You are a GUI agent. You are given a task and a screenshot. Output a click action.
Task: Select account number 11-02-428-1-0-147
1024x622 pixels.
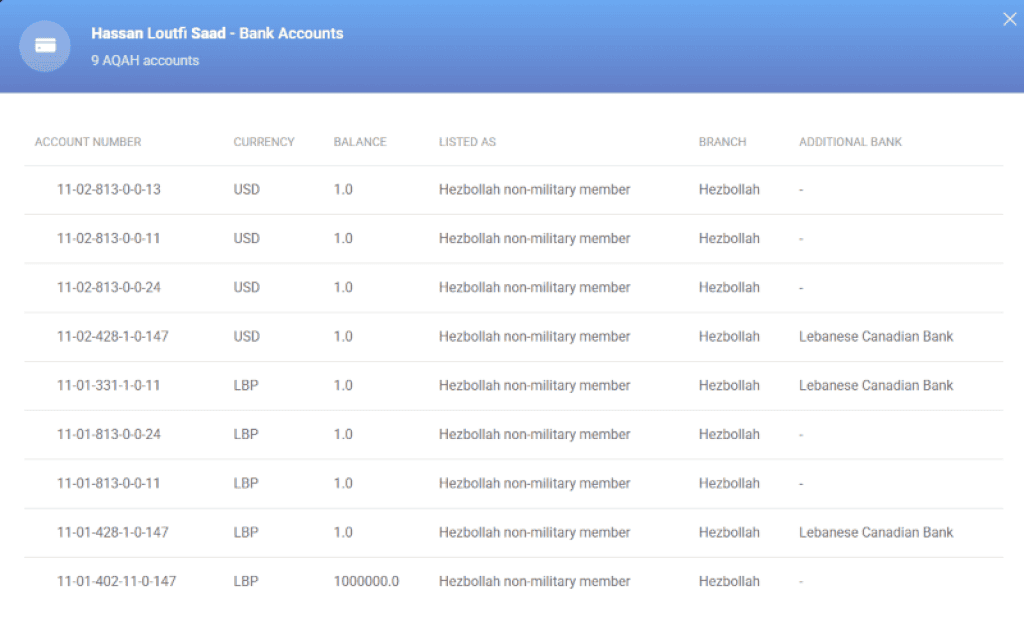112,337
